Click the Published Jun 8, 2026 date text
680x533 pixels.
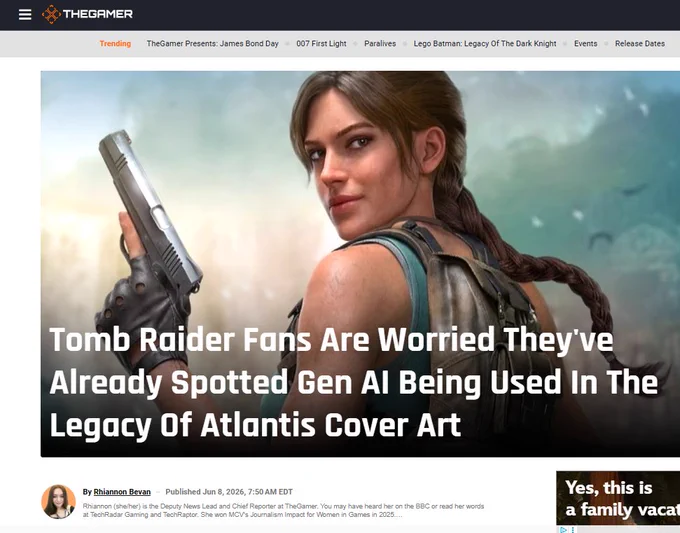point(229,492)
